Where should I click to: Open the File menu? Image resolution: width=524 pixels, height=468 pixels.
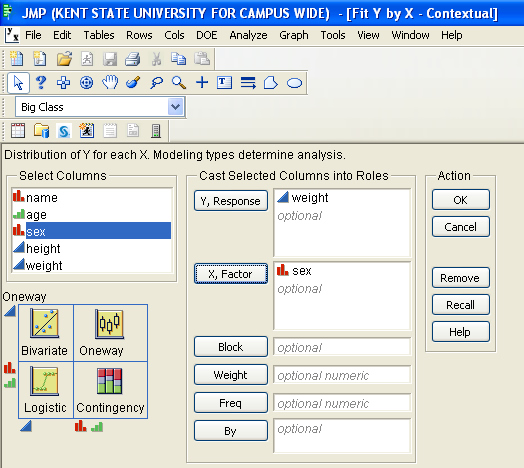tap(33, 35)
